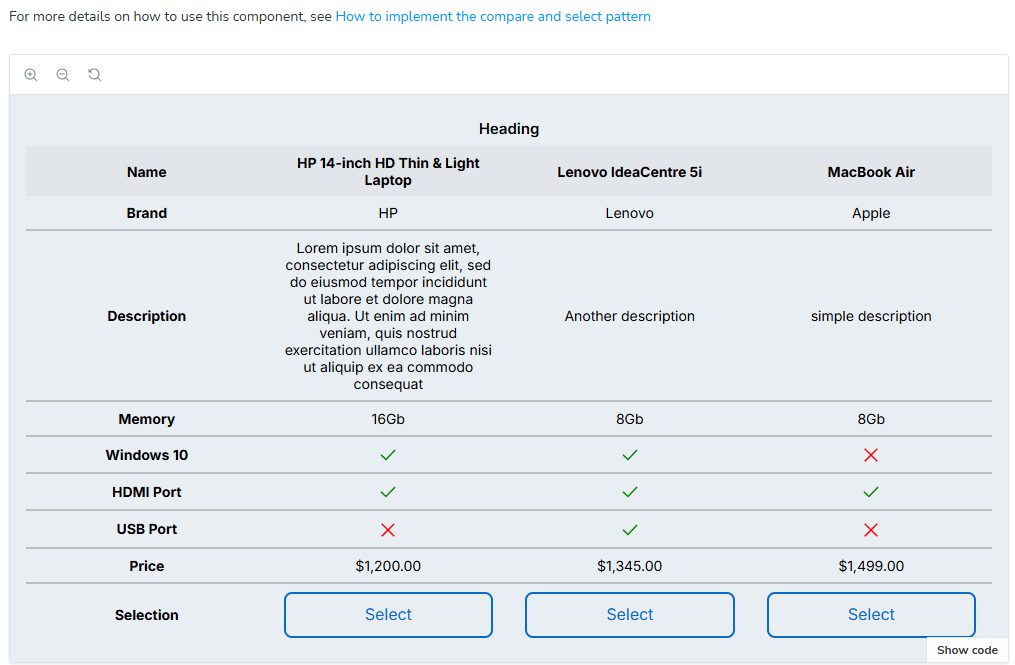Click the 'Windows 10' row label
Image resolution: width=1015 pixels, height=665 pixels.
tap(146, 455)
